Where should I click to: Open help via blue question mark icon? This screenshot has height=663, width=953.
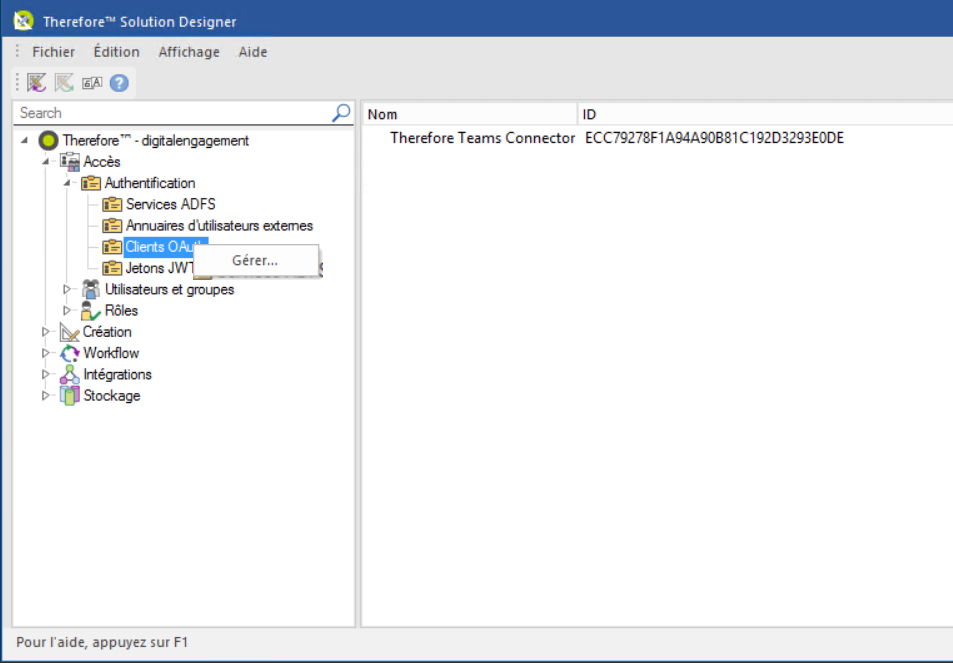point(119,83)
